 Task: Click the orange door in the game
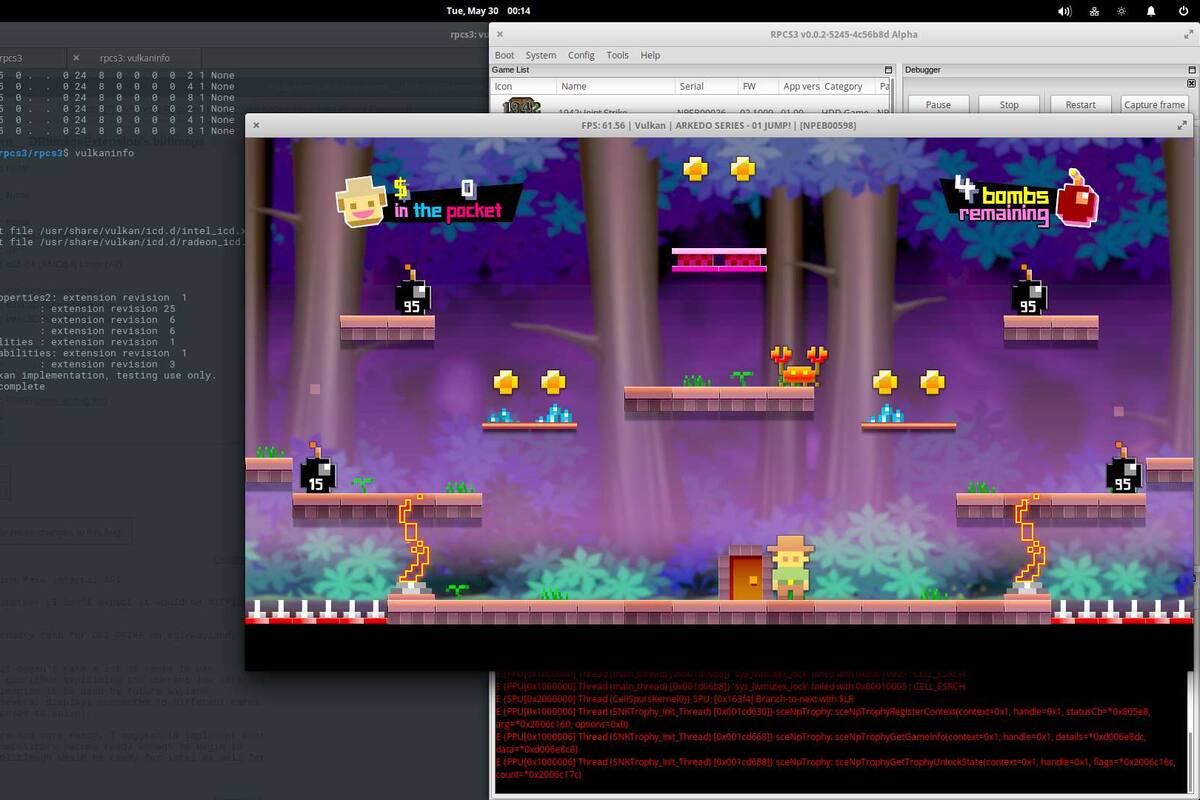click(744, 575)
